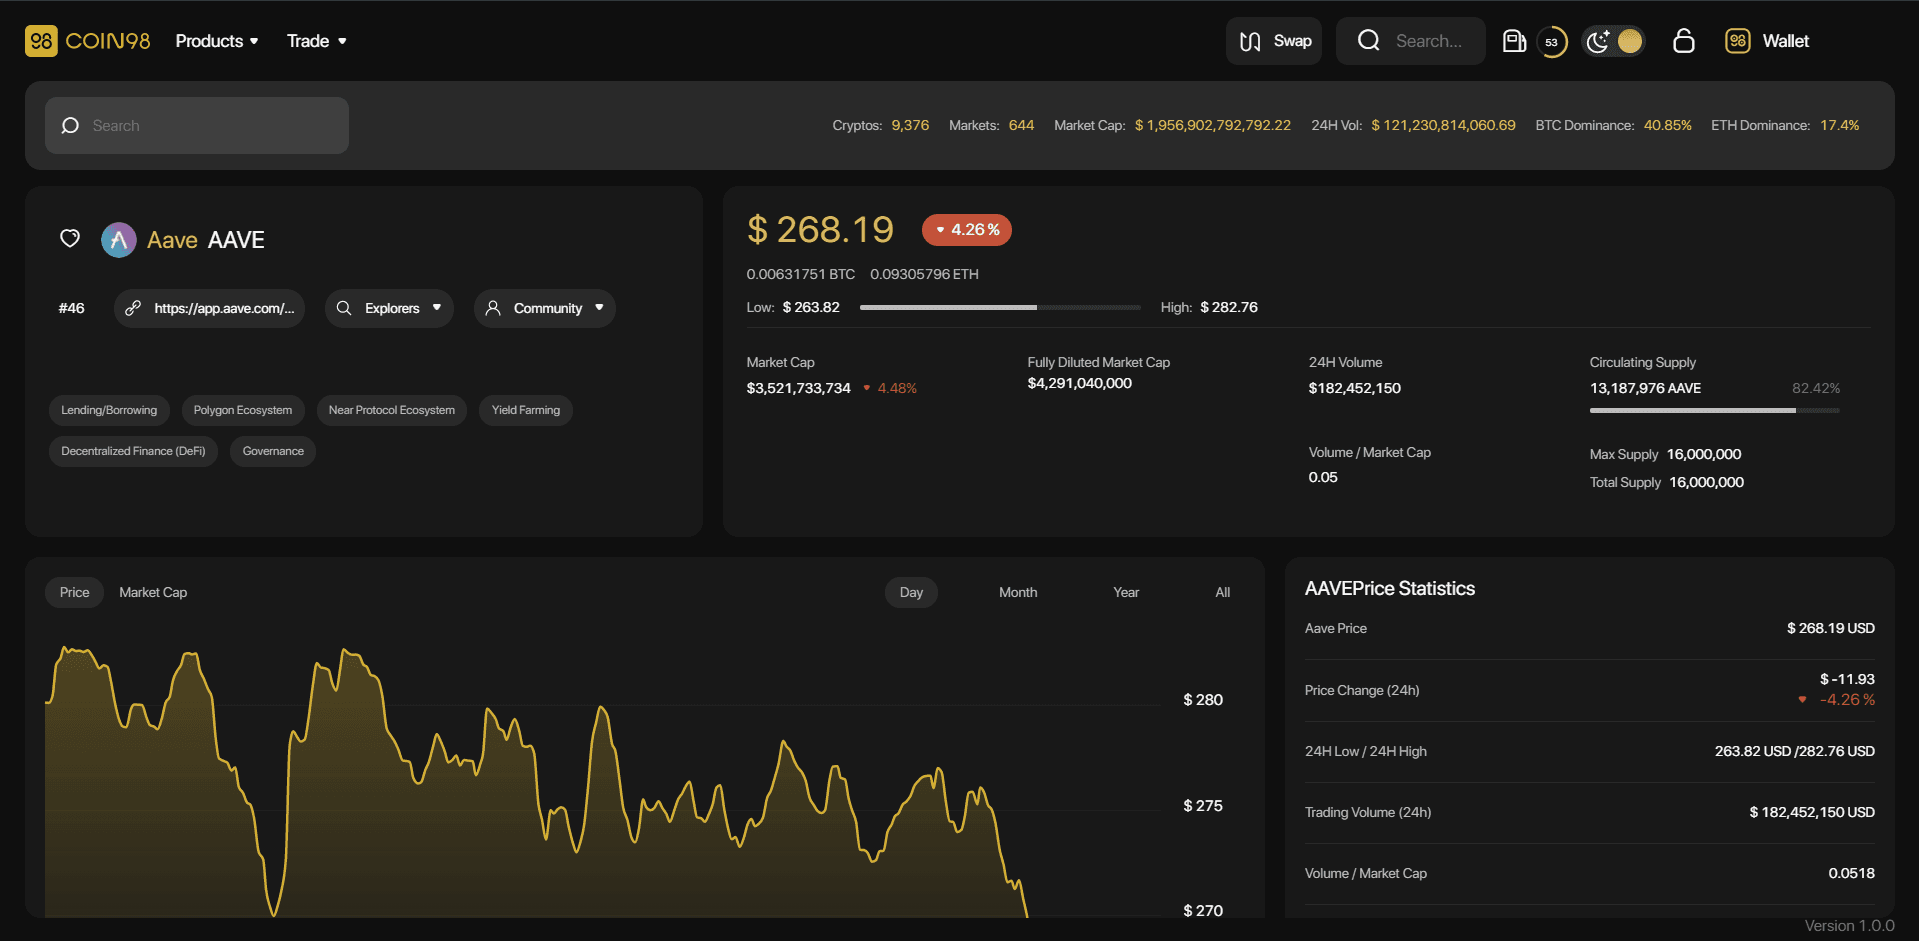The width and height of the screenshot is (1919, 941).
Task: Click the top Search... input field
Action: click(x=1411, y=41)
